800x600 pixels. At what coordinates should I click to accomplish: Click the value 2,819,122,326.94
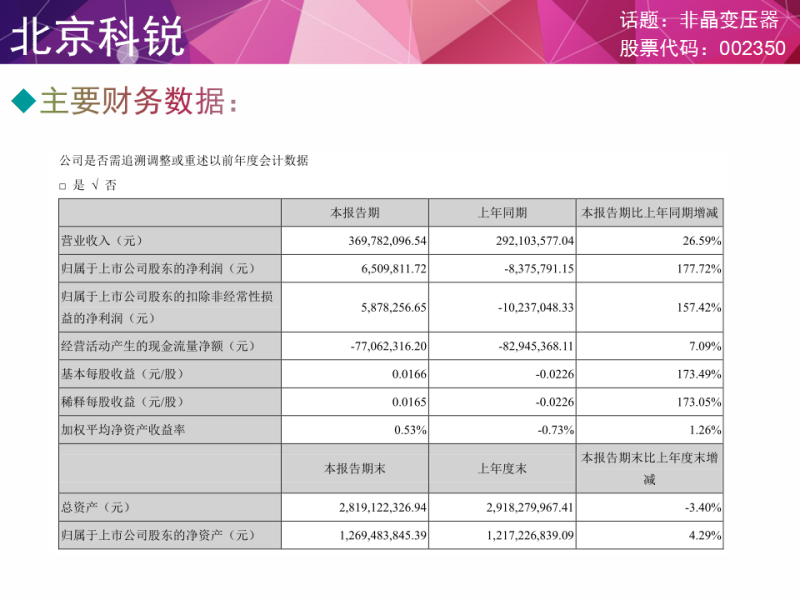(383, 507)
